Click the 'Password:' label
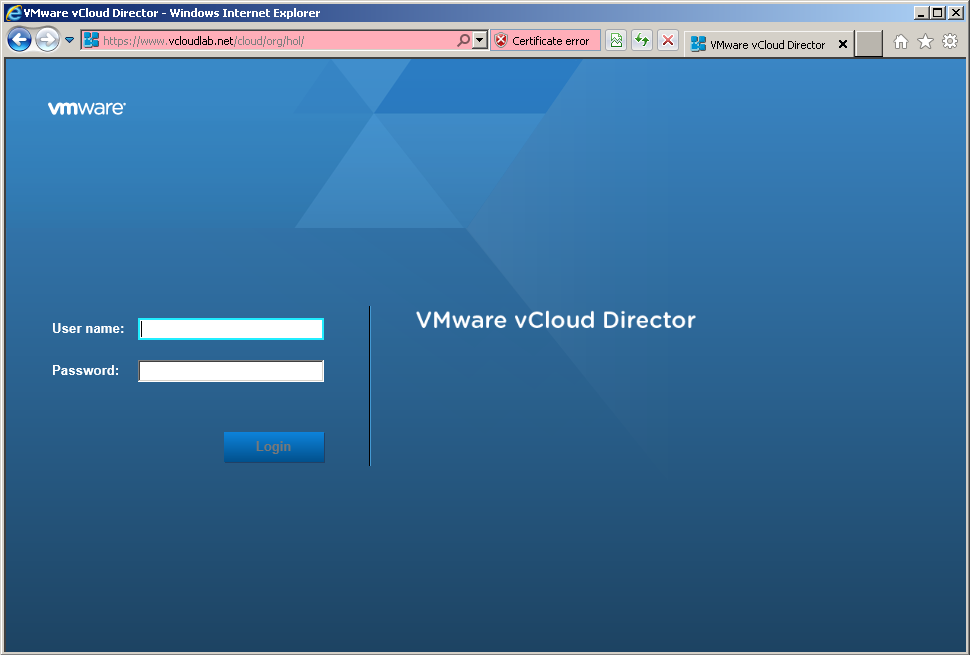Image resolution: width=970 pixels, height=655 pixels. 85,370
